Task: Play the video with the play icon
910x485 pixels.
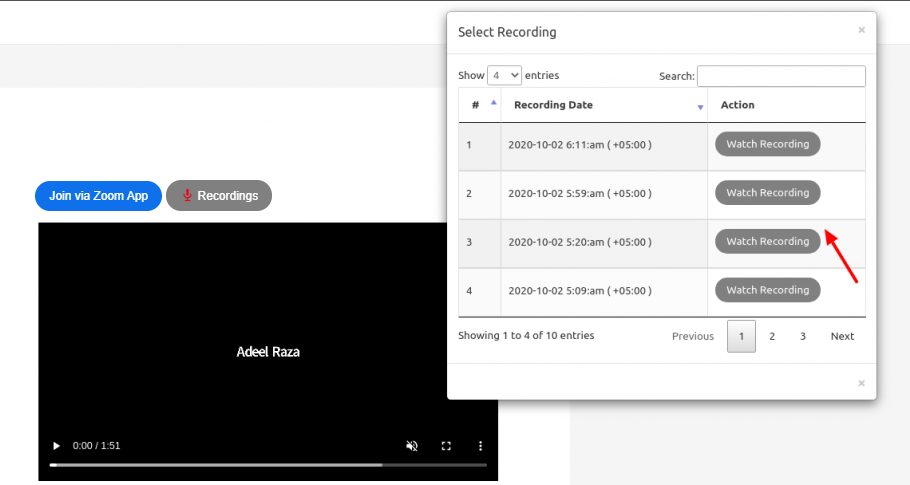Action: pyautogui.click(x=56, y=446)
